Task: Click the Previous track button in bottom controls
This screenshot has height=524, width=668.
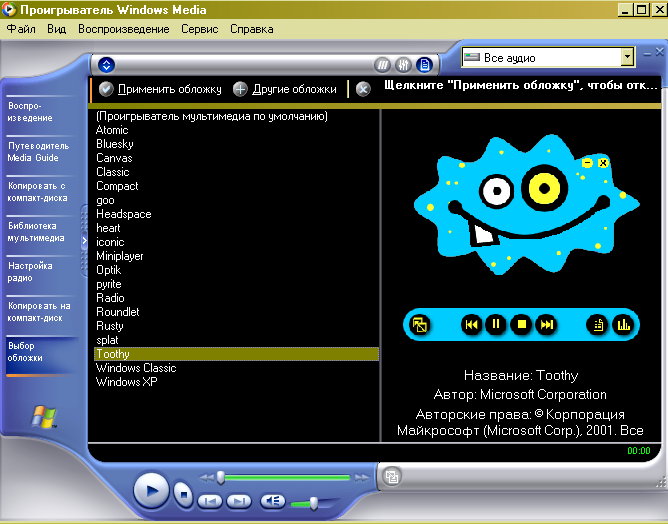Action: pos(210,501)
